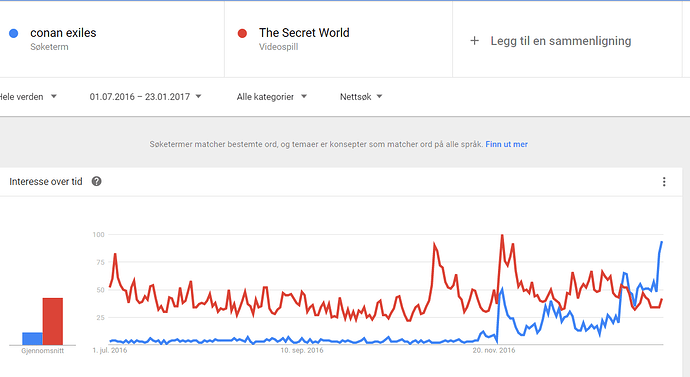The width and height of the screenshot is (690, 377).
Task: Click the red average bar in Gjennomsnitt
Action: [53, 321]
